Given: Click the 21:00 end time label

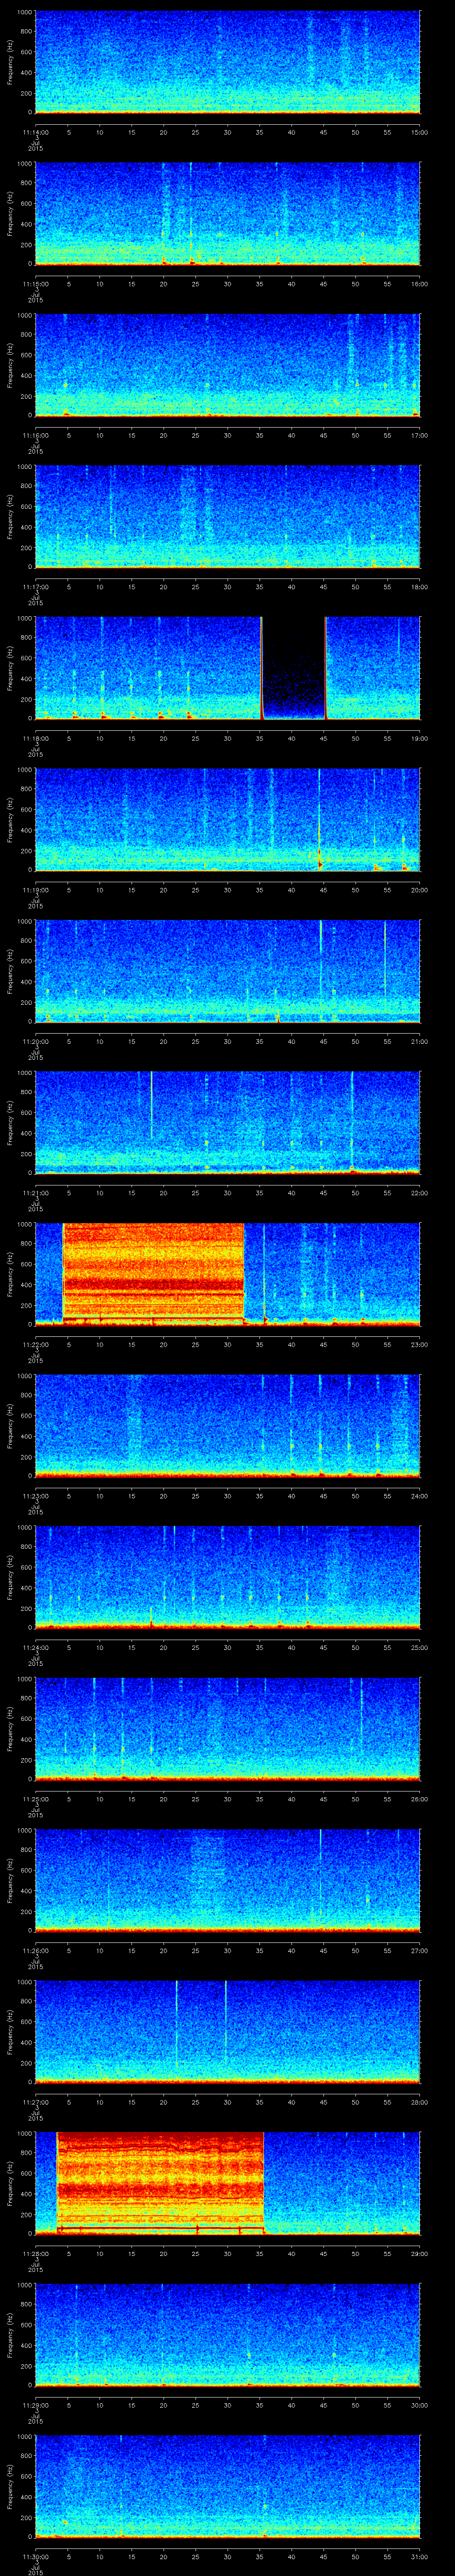Looking at the screenshot, I should tap(420, 1041).
